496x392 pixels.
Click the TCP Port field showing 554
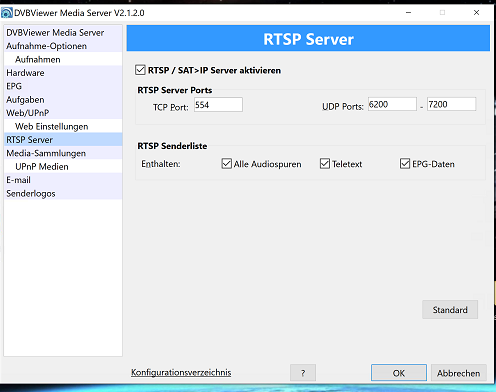click(x=218, y=105)
